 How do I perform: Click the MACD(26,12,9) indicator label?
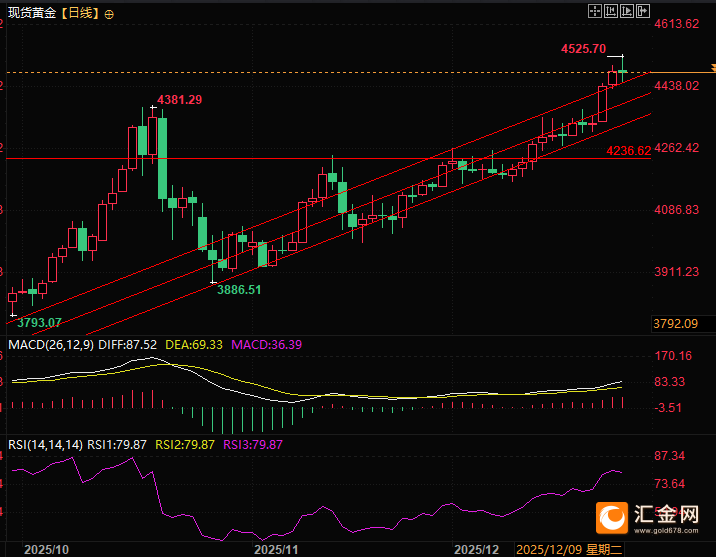51,345
